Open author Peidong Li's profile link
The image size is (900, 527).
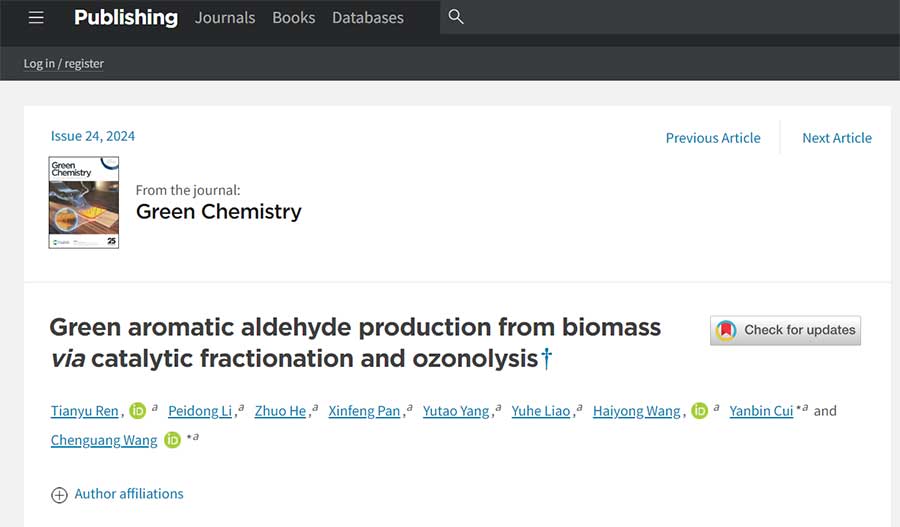(200, 411)
